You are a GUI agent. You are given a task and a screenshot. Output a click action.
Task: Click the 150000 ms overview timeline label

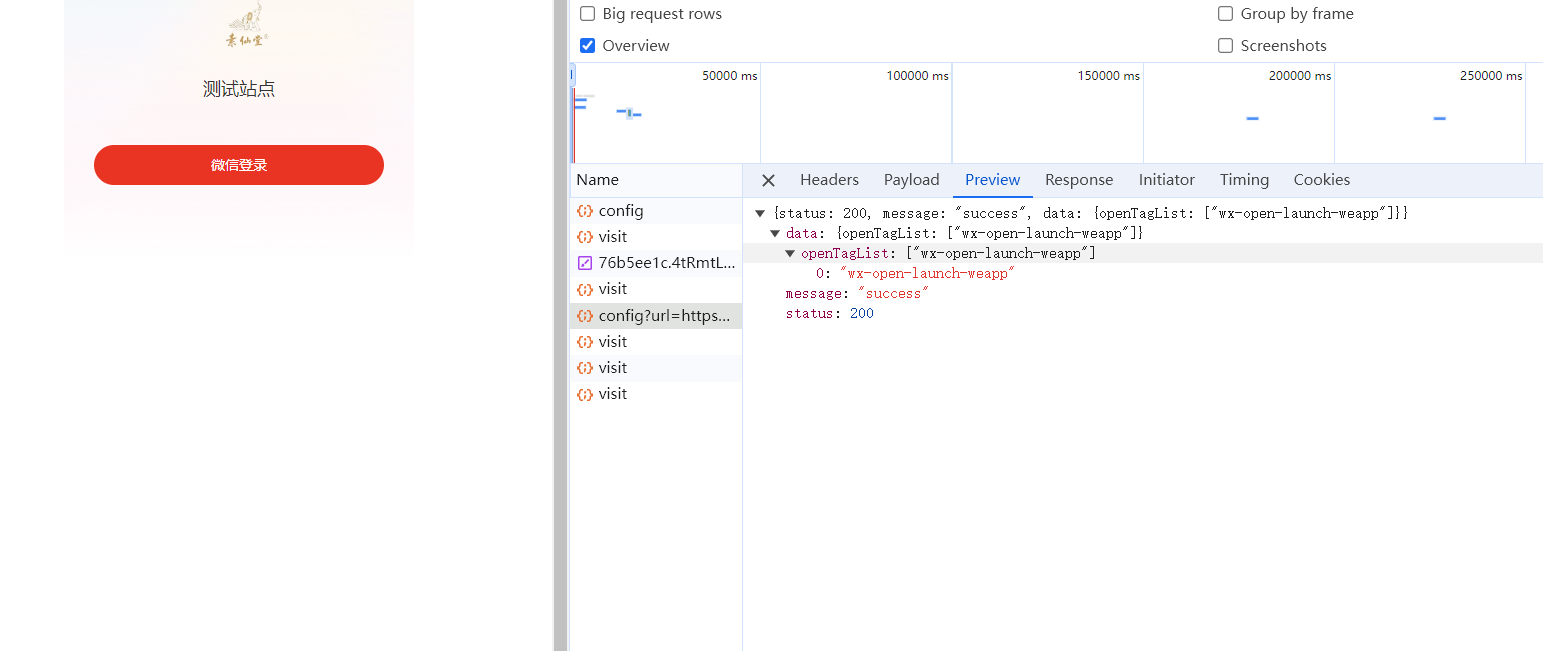coord(1108,76)
